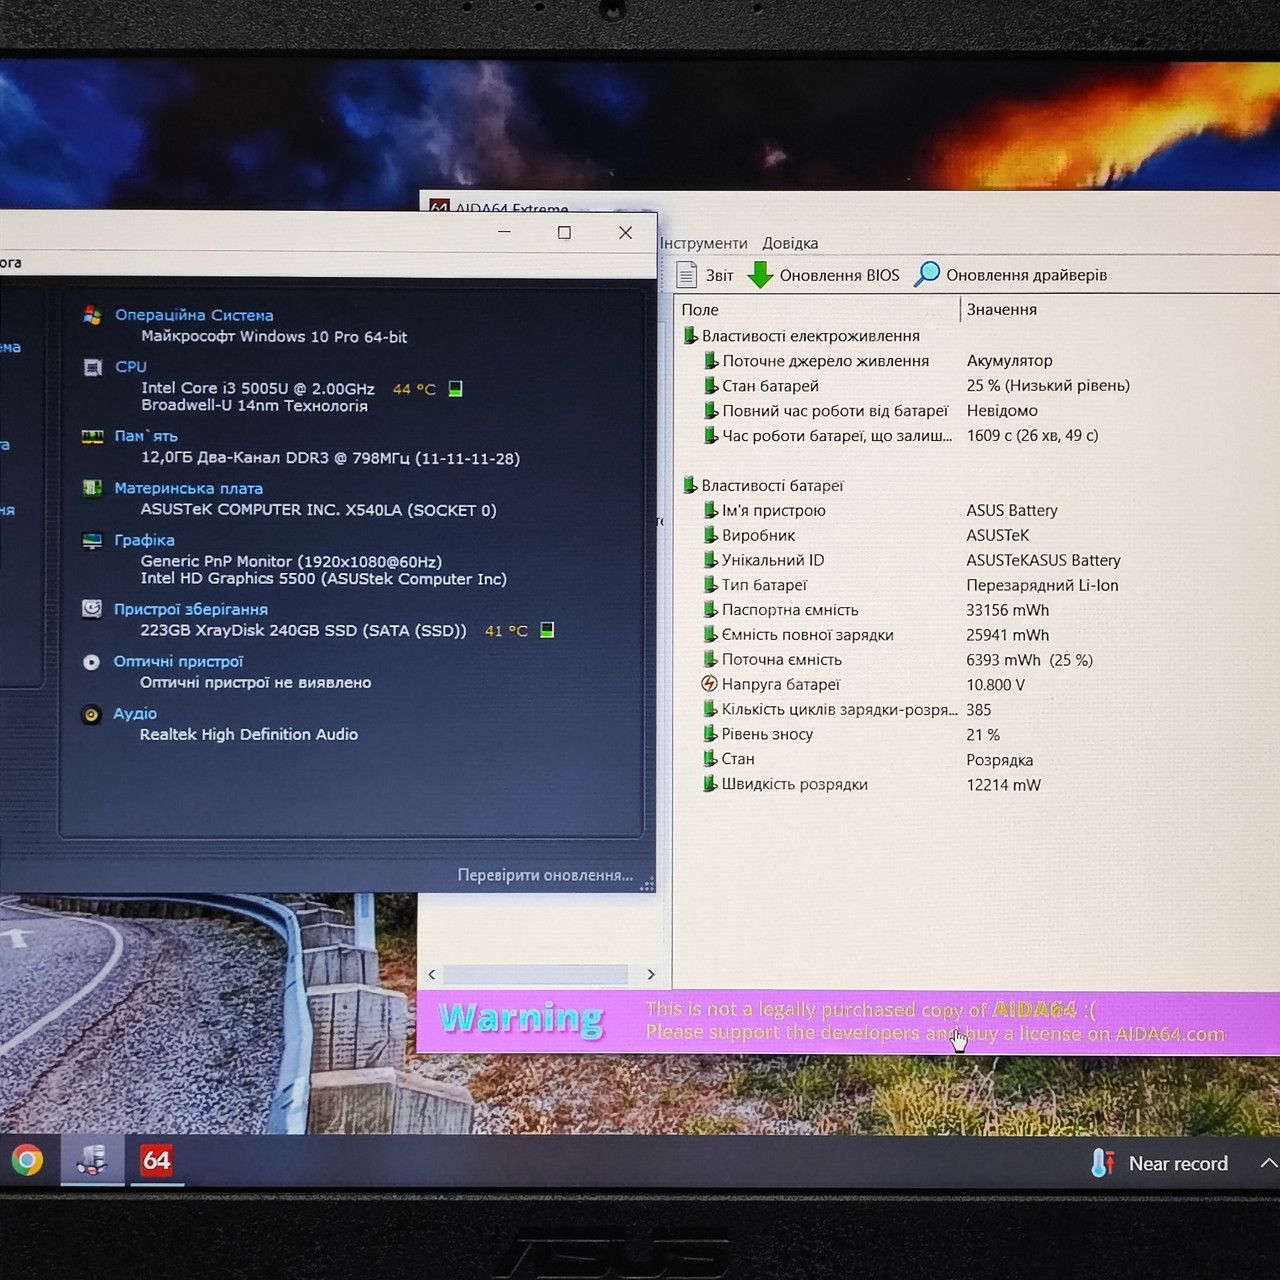Screen dimensions: 1280x1280
Task: Click the CPU 44 °C temperature reading
Action: coord(414,389)
